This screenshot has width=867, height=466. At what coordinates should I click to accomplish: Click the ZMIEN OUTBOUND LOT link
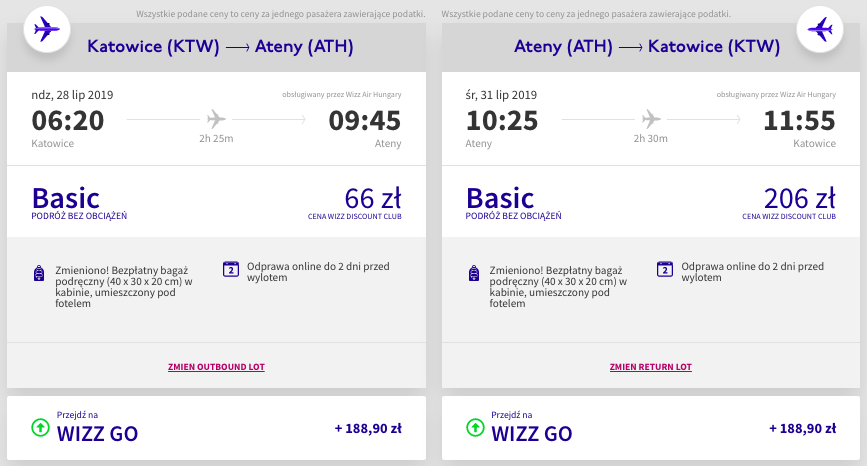coord(216,367)
